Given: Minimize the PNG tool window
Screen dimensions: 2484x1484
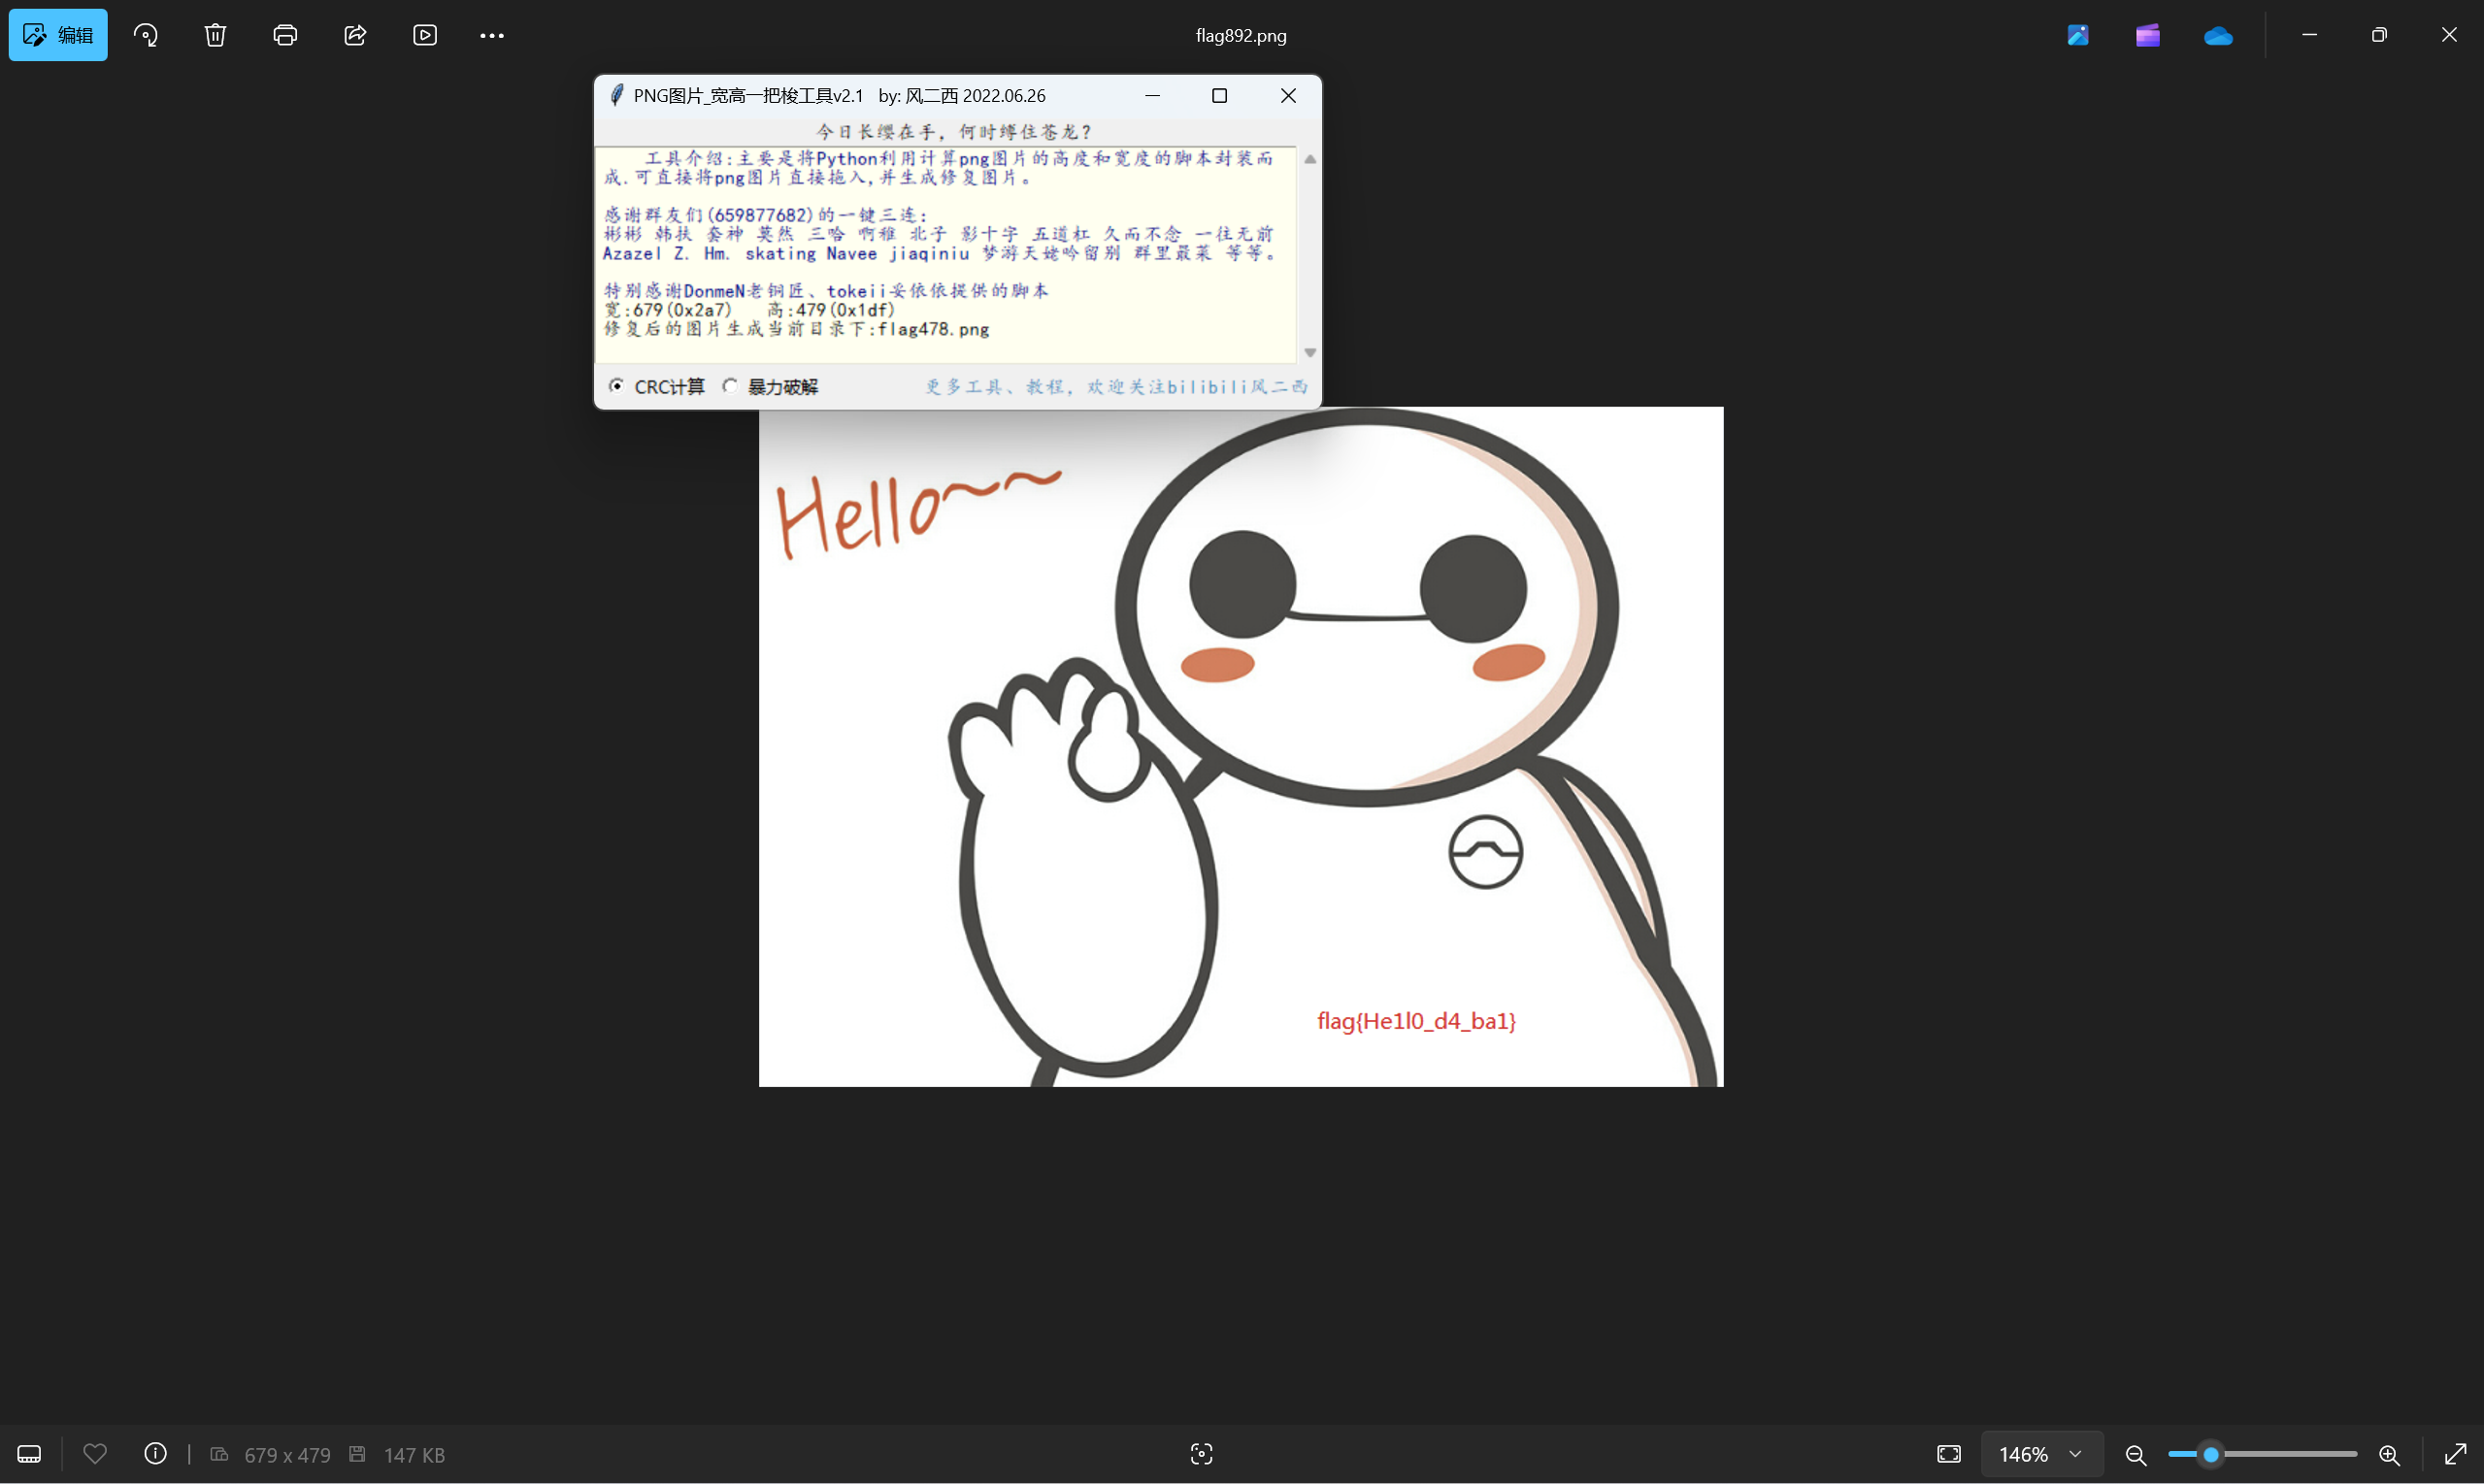Looking at the screenshot, I should coord(1152,96).
